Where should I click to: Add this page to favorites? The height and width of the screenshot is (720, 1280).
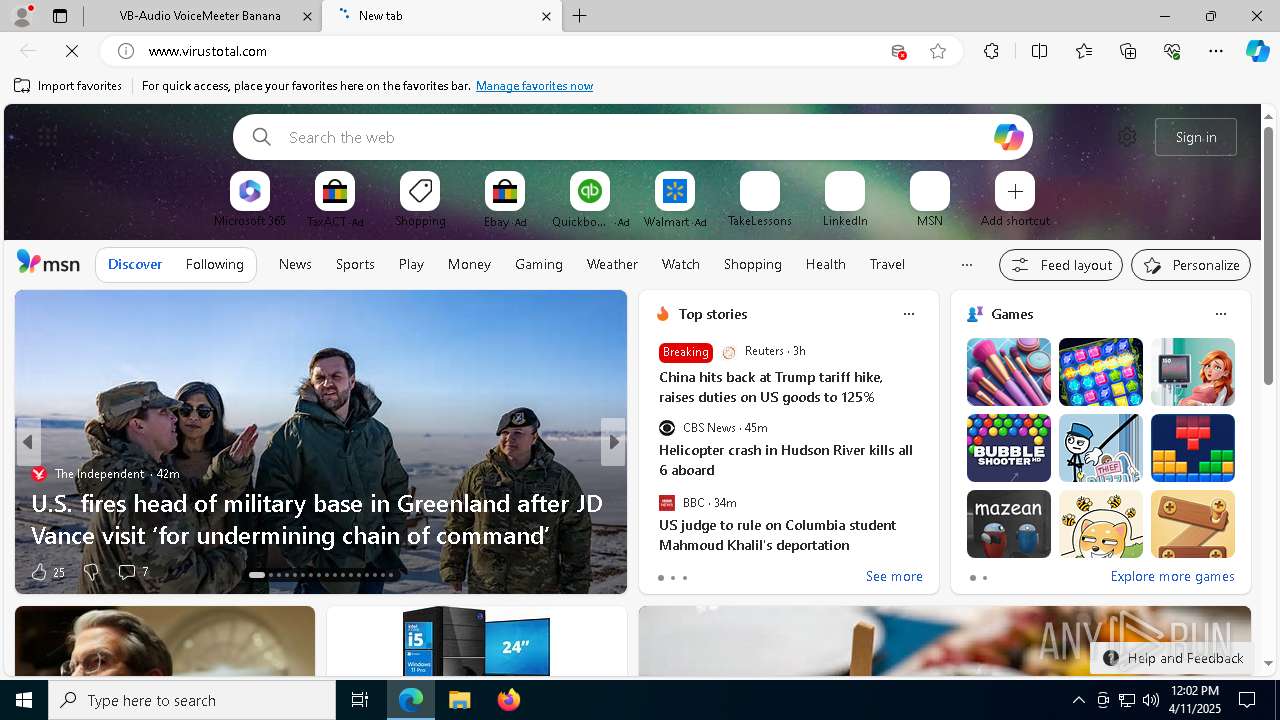point(938,51)
